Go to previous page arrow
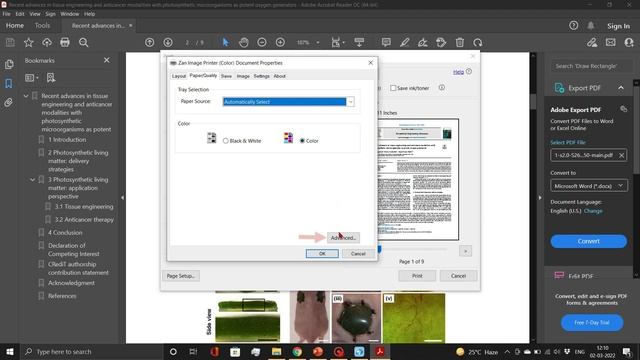 pos(149,42)
